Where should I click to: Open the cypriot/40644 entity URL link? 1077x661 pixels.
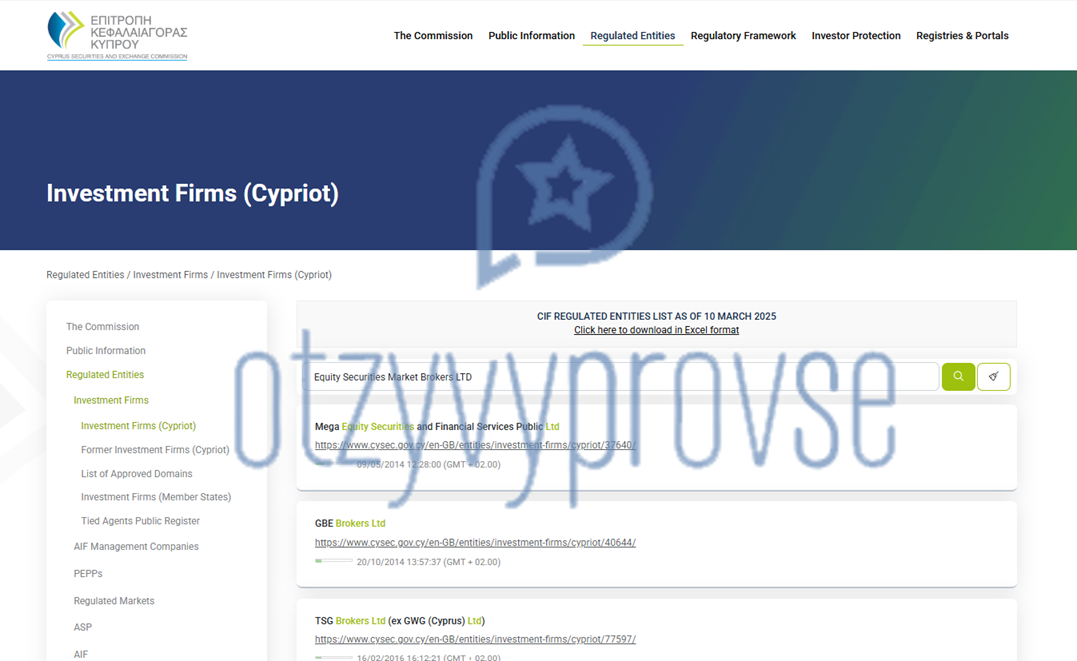pyautogui.click(x=475, y=543)
